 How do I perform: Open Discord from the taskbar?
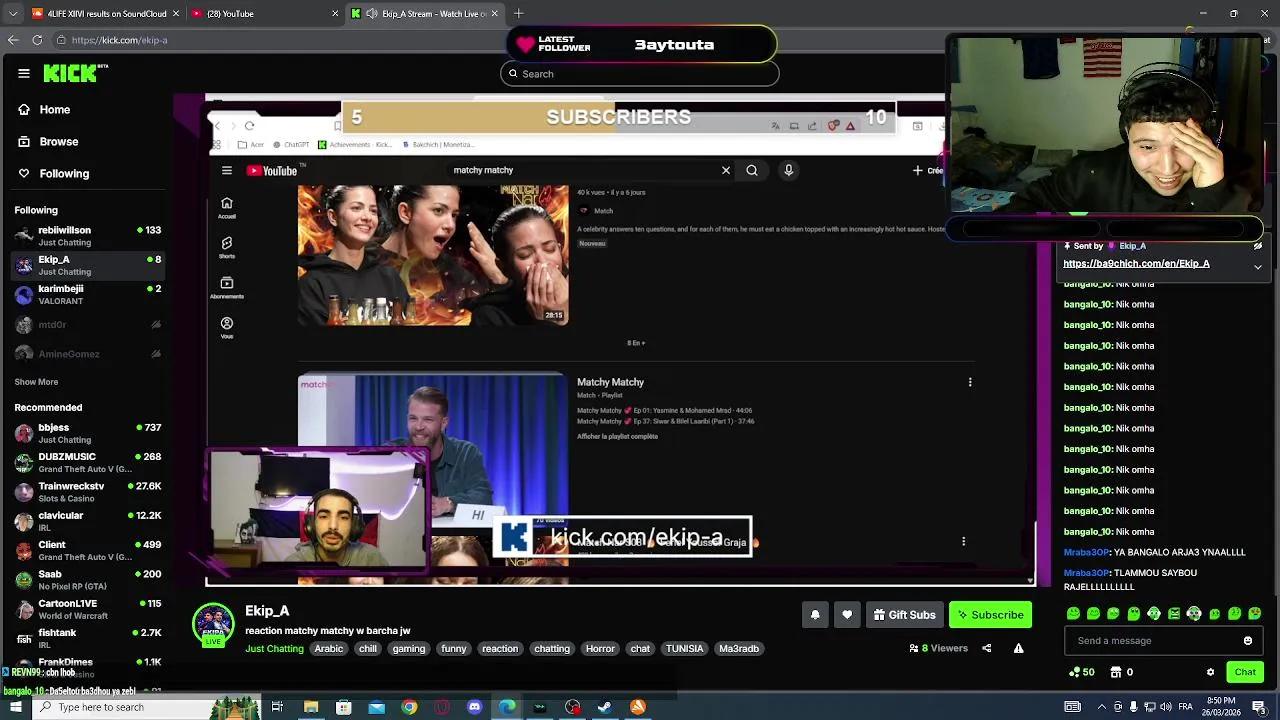pos(474,707)
